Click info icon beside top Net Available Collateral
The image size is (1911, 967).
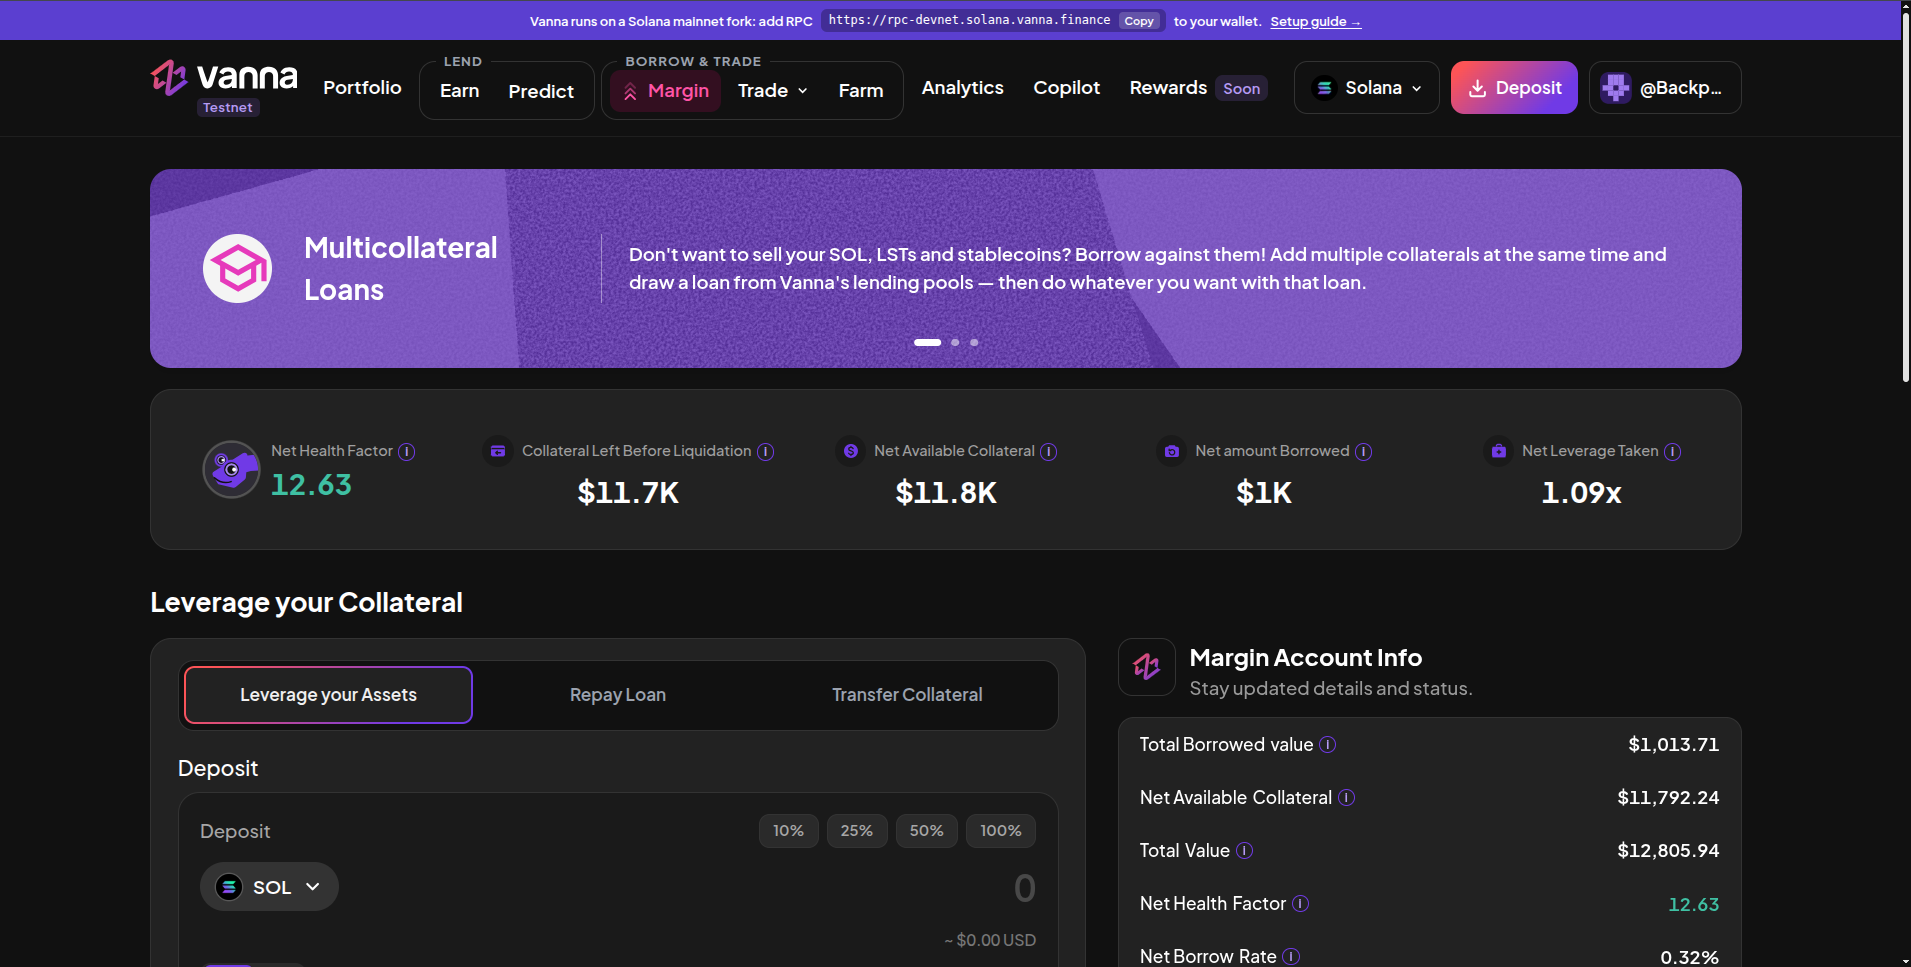(1049, 452)
